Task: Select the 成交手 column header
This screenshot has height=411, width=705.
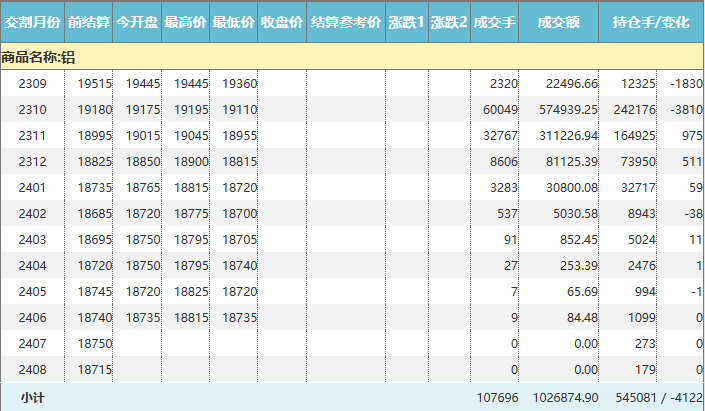Action: tap(494, 21)
